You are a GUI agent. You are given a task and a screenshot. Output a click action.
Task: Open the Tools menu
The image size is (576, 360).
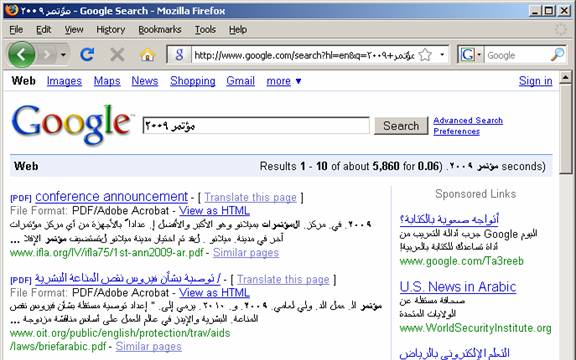pyautogui.click(x=205, y=30)
